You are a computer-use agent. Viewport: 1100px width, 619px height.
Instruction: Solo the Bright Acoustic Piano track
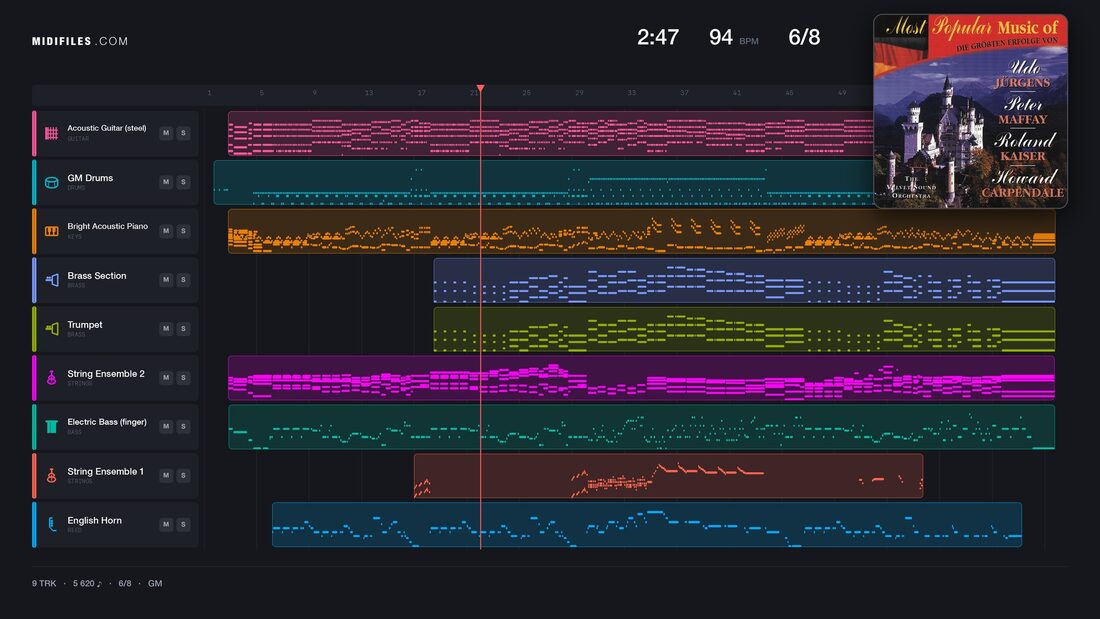tap(183, 231)
